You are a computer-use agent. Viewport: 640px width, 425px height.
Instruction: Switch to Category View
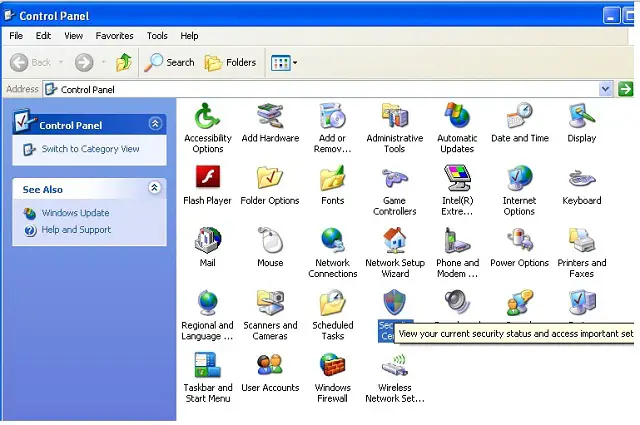point(90,149)
